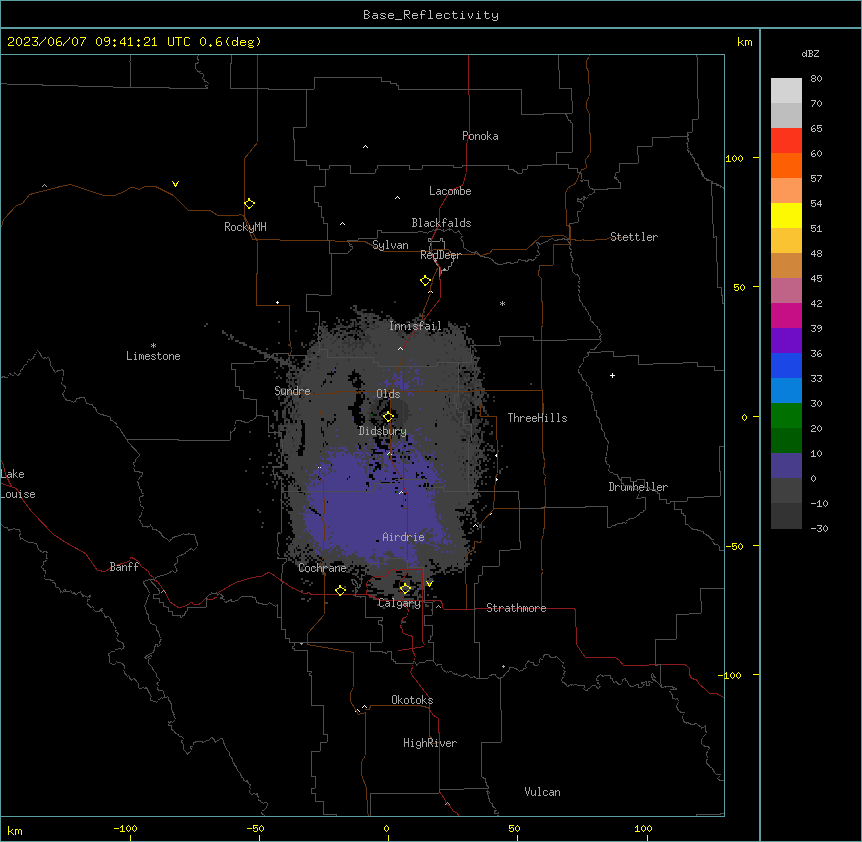Click the Limestone label
The height and width of the screenshot is (842, 862).
pos(153,356)
